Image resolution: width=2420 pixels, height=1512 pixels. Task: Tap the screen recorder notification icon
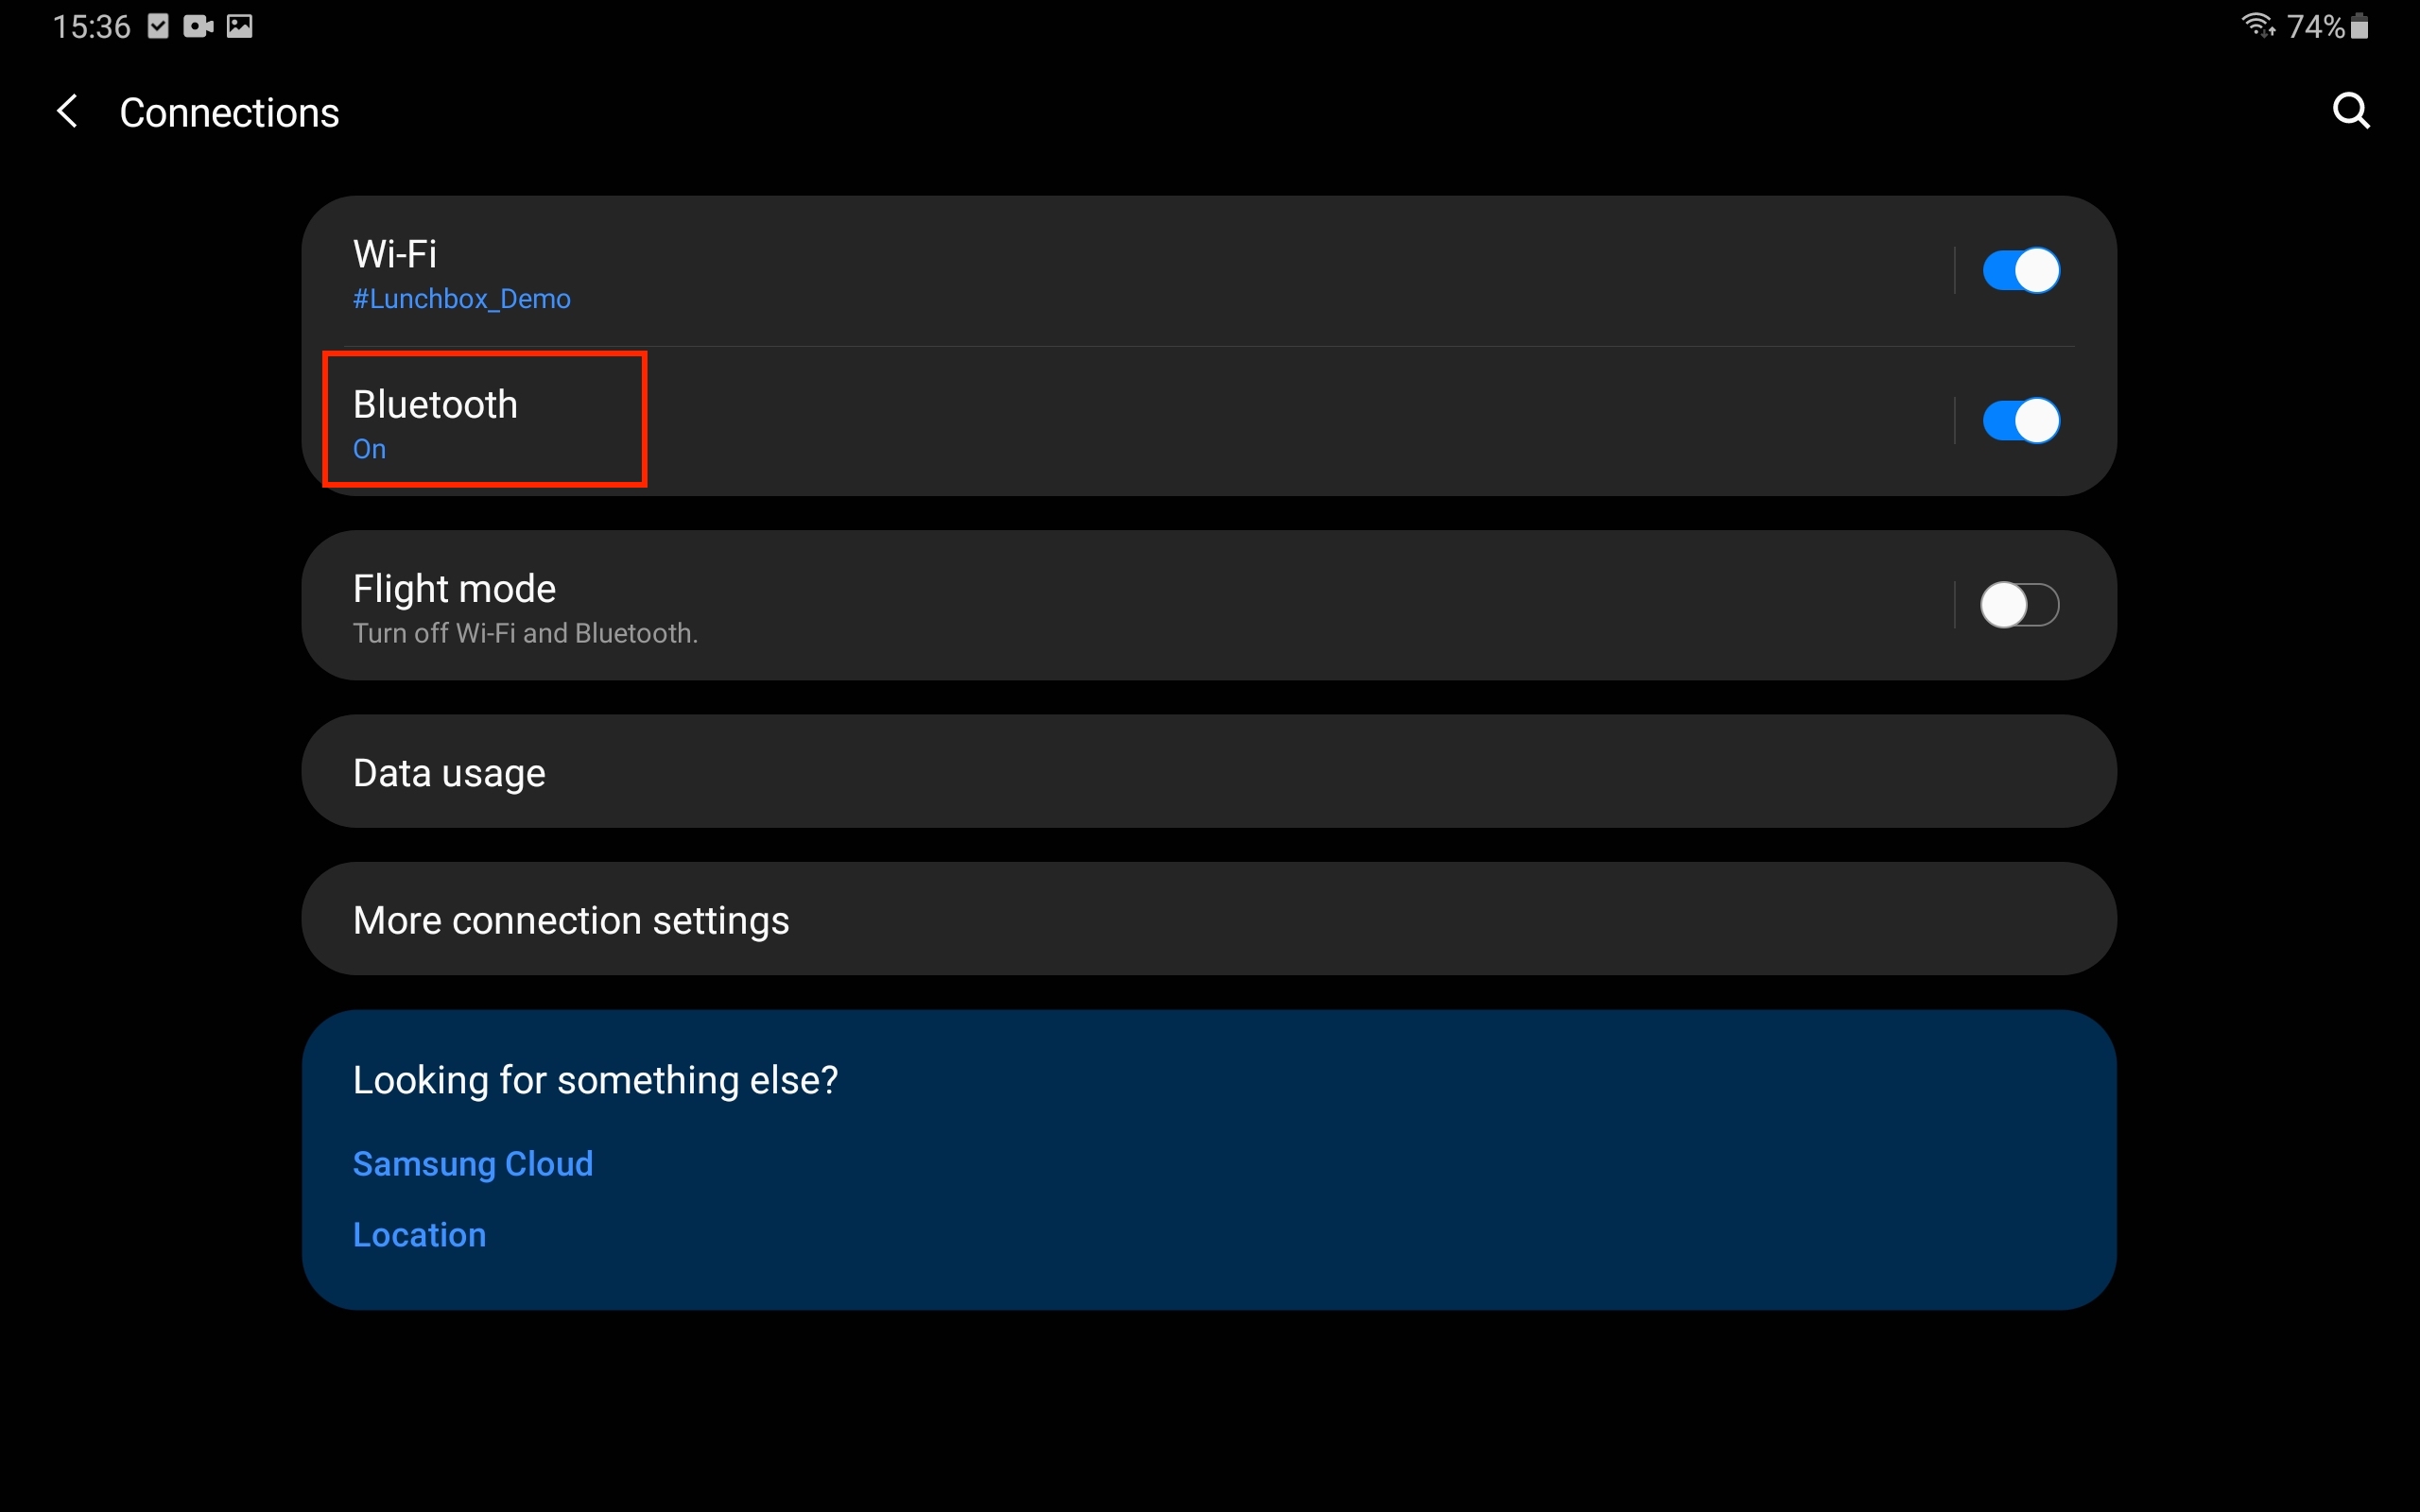point(198,26)
